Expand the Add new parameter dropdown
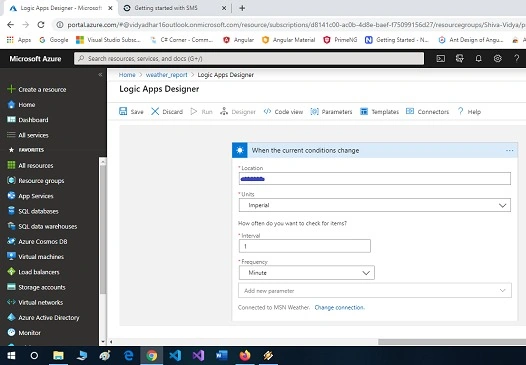The width and height of the screenshot is (526, 365). coord(375,291)
